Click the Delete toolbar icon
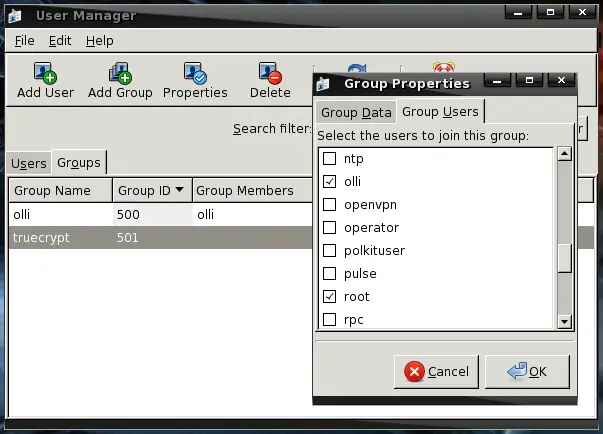Image resolution: width=603 pixels, height=434 pixels. coord(270,73)
